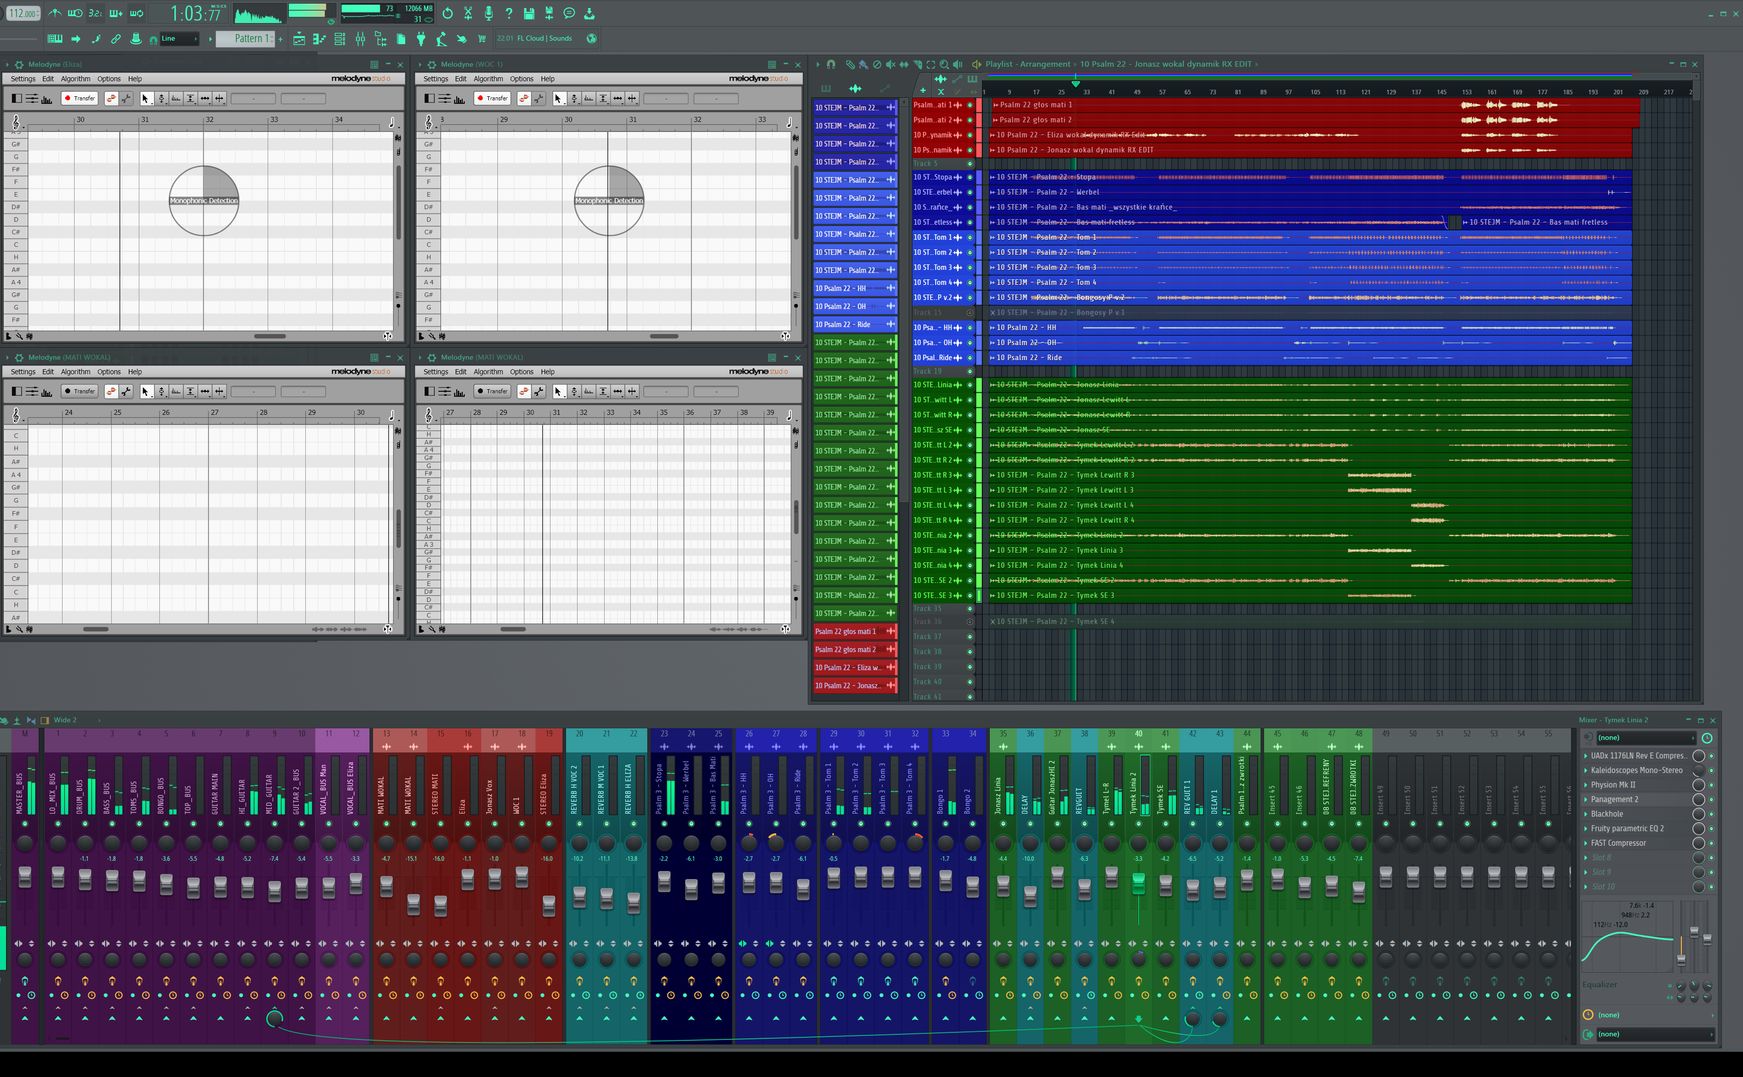Image resolution: width=1743 pixels, height=1077 pixels.
Task: Open Algorithm menu in Melodyne (WOC 1)
Action: pos(488,79)
